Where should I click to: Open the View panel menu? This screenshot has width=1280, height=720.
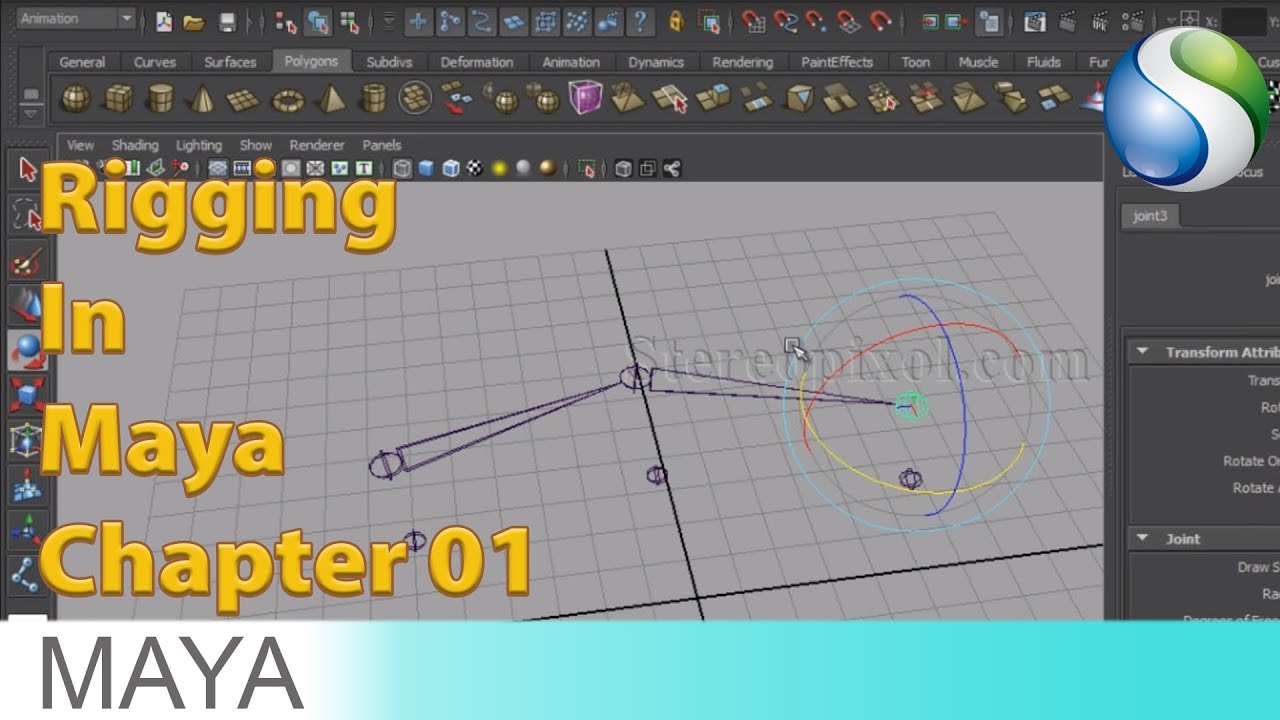[80, 145]
